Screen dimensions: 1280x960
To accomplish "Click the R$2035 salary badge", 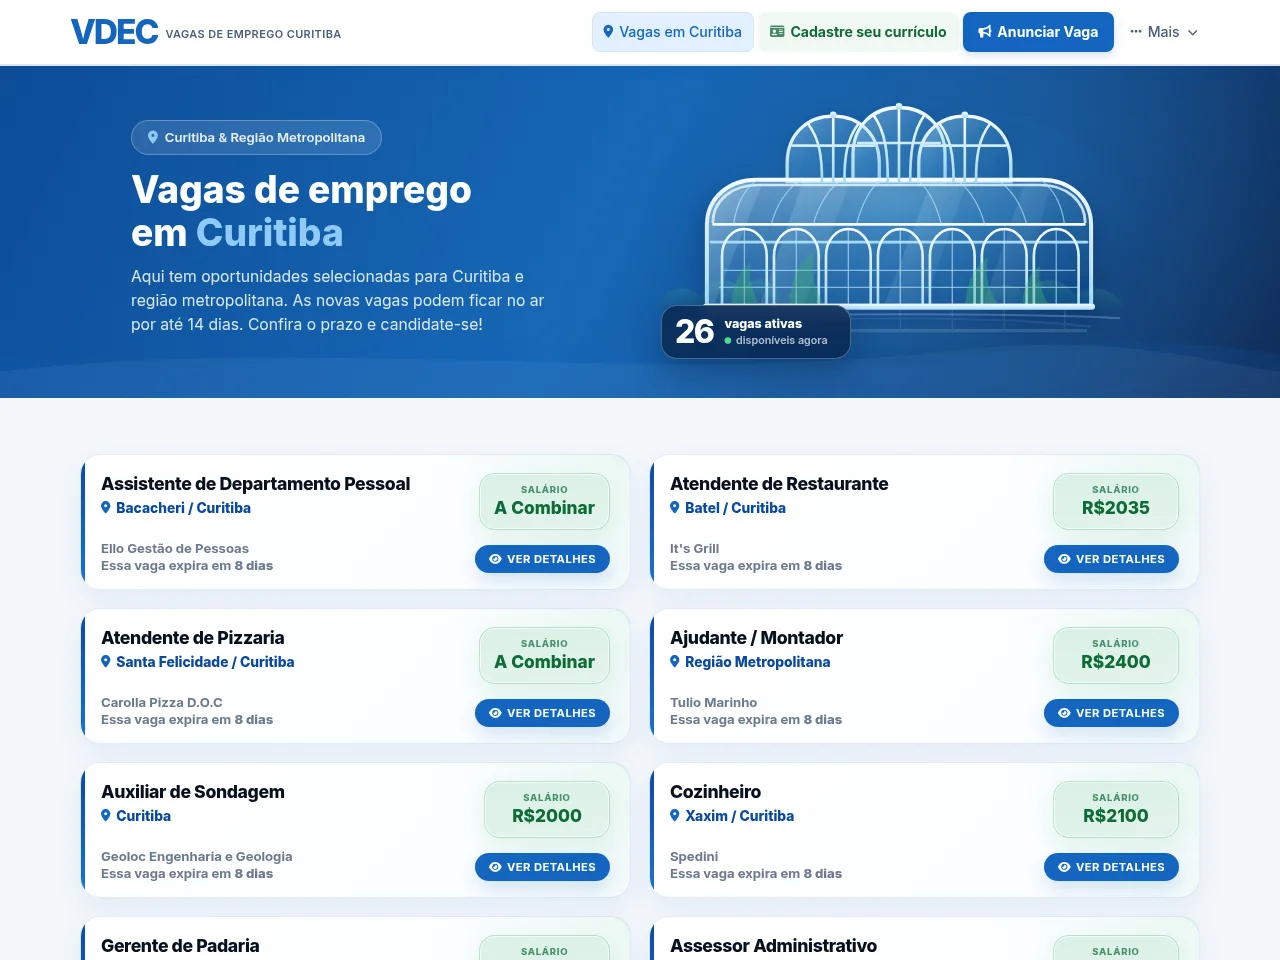I will tap(1116, 501).
